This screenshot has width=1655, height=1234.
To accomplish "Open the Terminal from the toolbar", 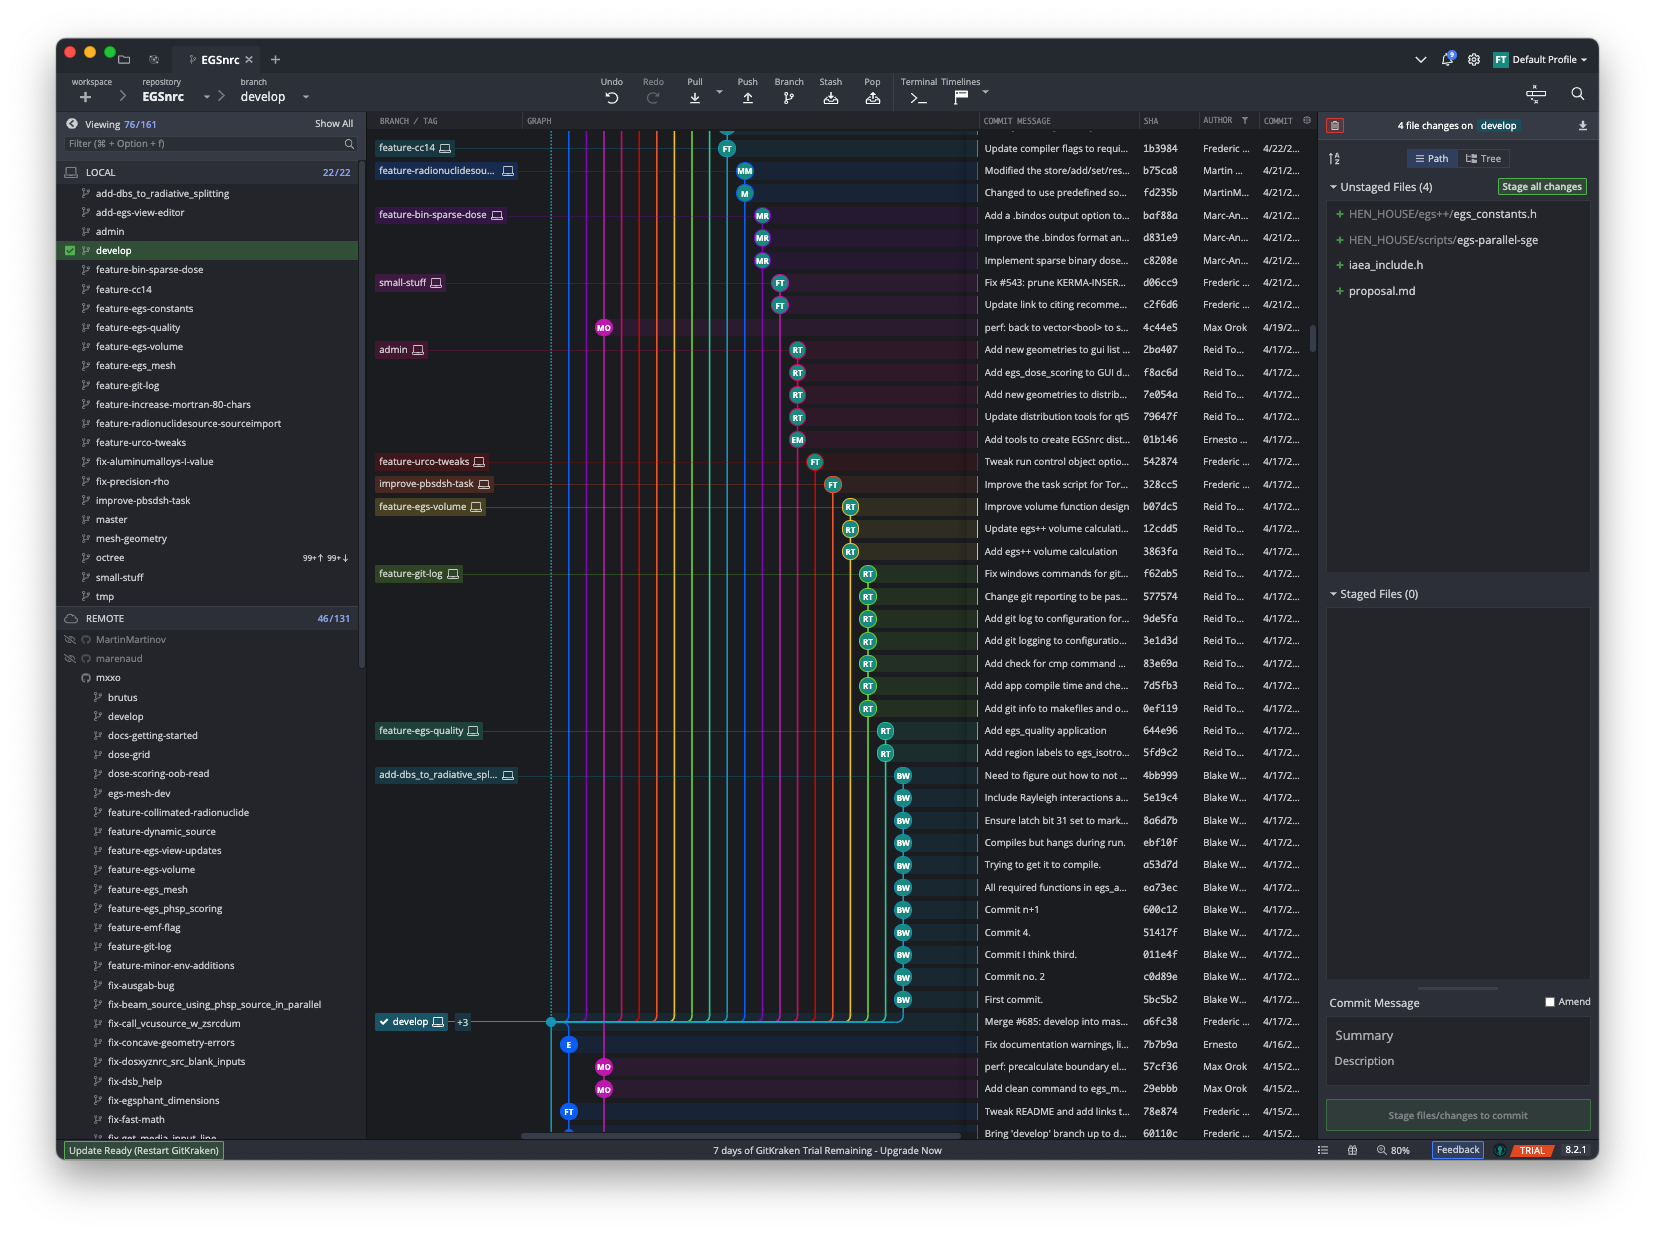I will [918, 97].
